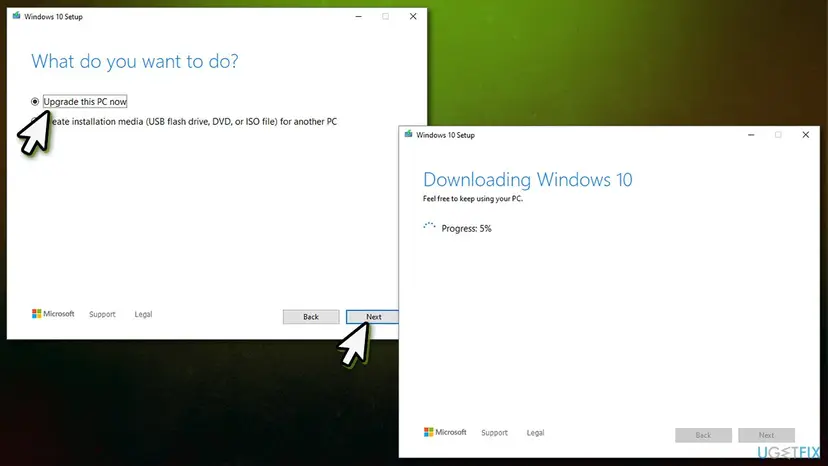
Task: Click the Microsoft logo in the left Setup window
Action: click(53, 314)
